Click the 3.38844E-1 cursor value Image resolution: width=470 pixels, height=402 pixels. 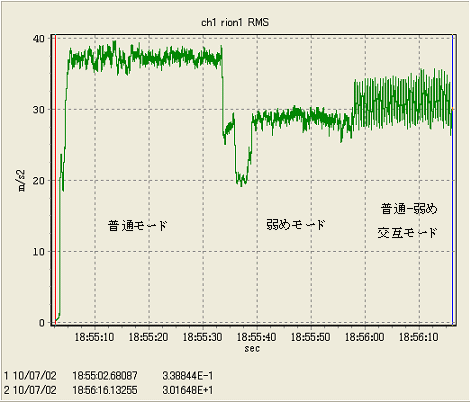(x=188, y=376)
